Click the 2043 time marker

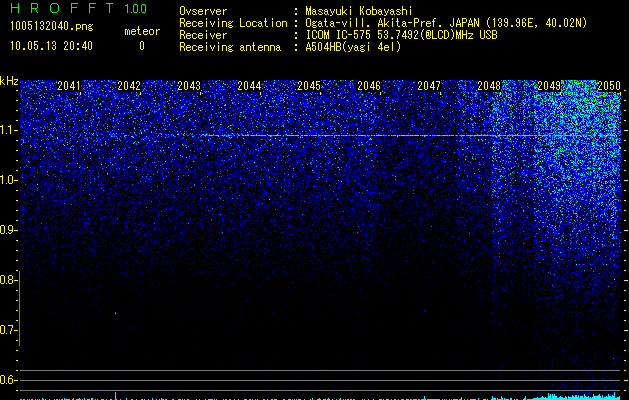(x=189, y=86)
